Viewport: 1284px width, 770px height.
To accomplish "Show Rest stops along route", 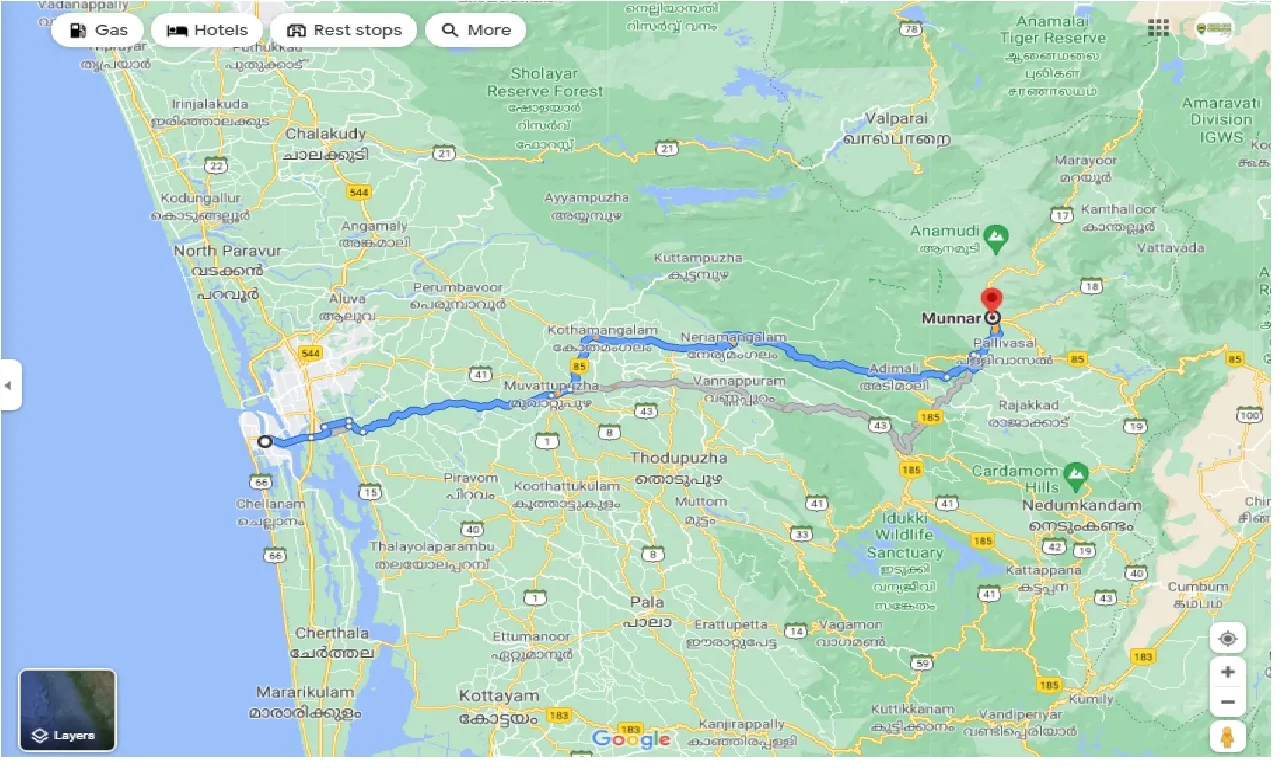I will (344, 30).
